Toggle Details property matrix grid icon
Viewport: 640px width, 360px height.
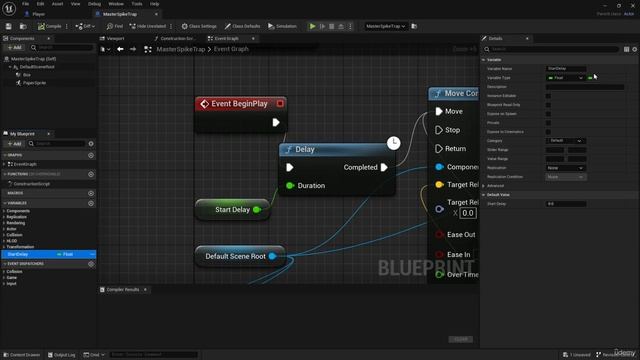pyautogui.click(x=627, y=49)
